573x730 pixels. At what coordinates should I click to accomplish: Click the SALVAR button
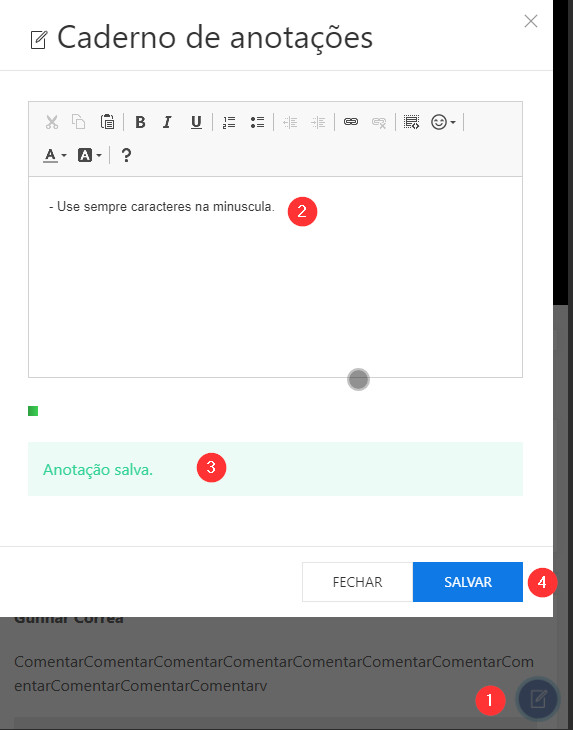[x=468, y=582]
